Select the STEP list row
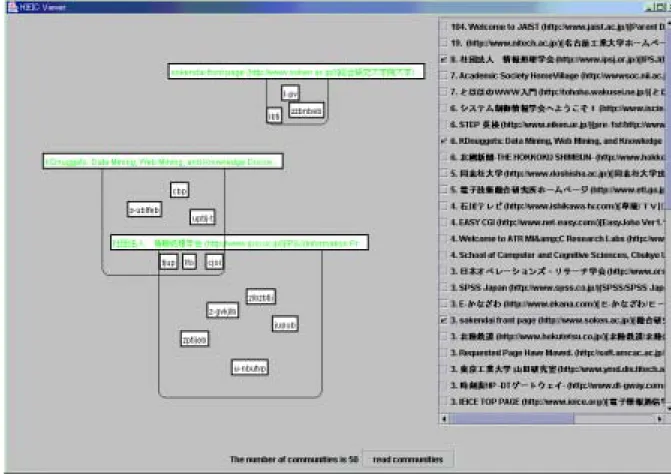Image resolution: width=671 pixels, height=474 pixels. (x=552, y=124)
